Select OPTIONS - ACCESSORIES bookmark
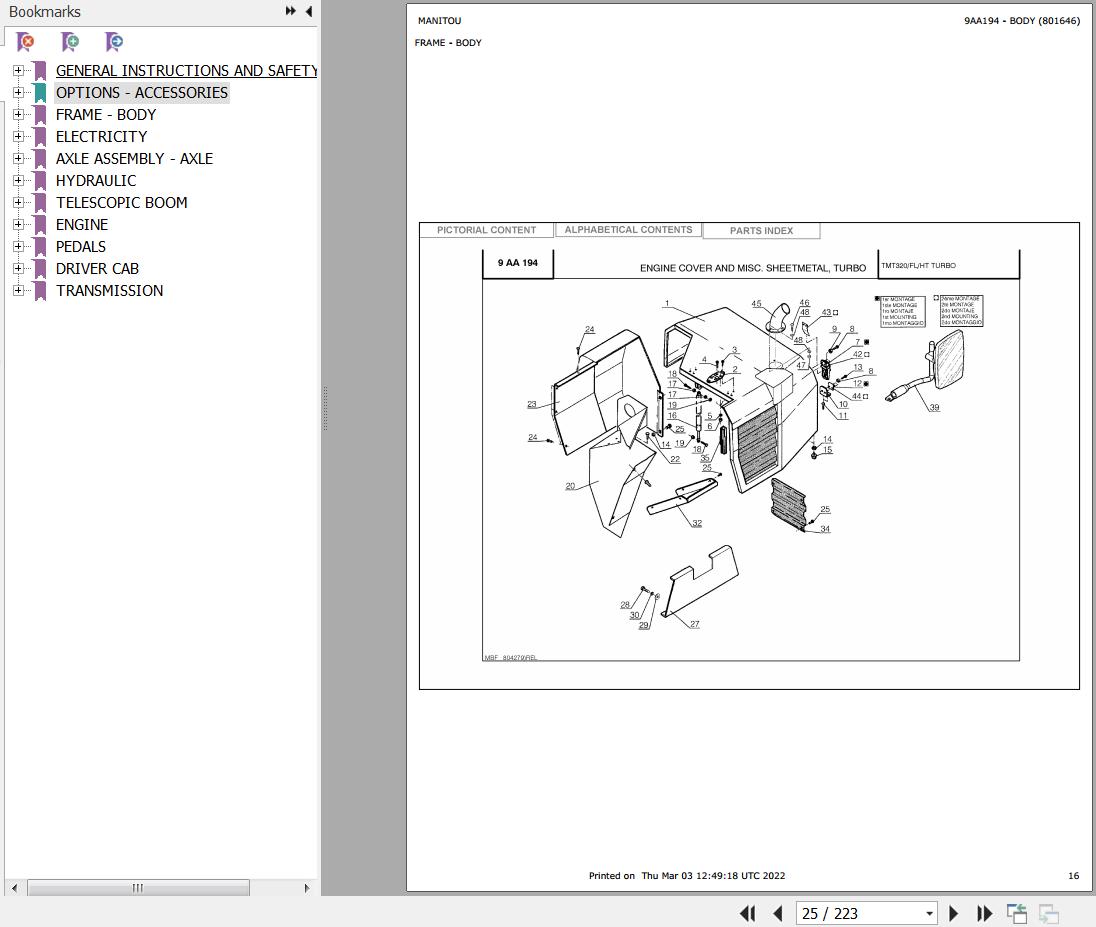The height and width of the screenshot is (927, 1096). point(142,92)
